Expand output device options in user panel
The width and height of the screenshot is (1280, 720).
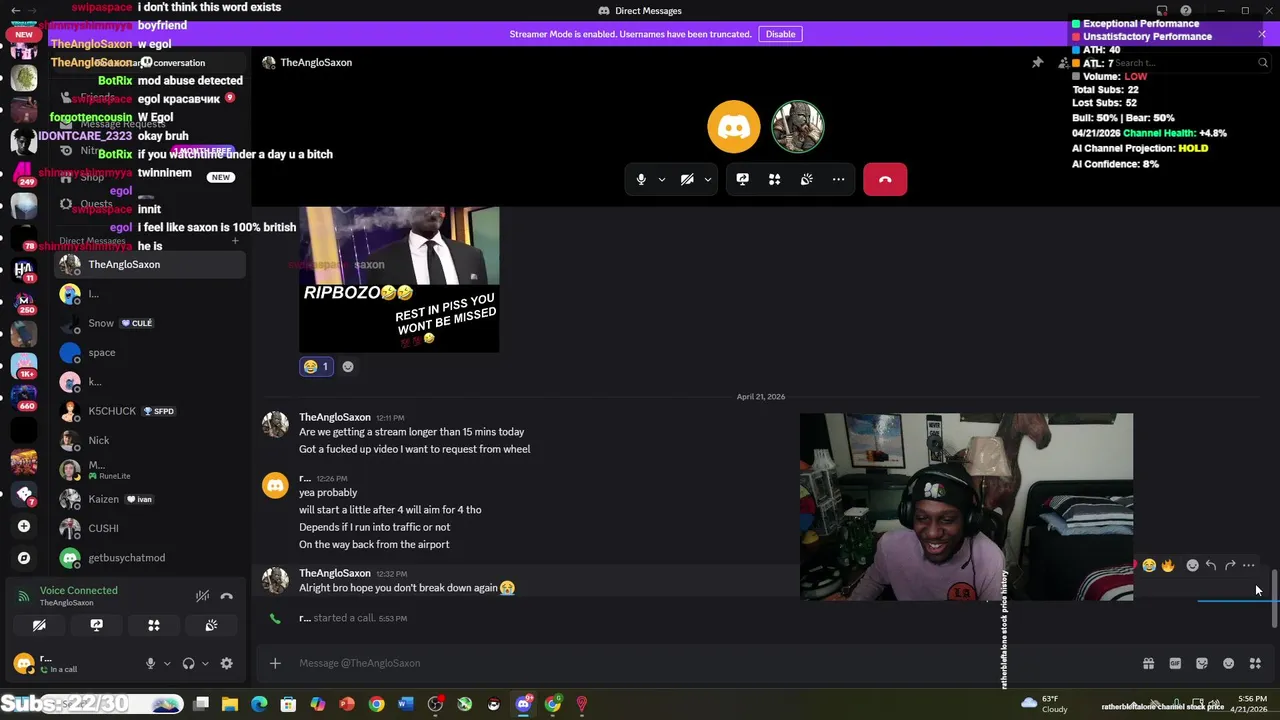pyautogui.click(x=205, y=663)
